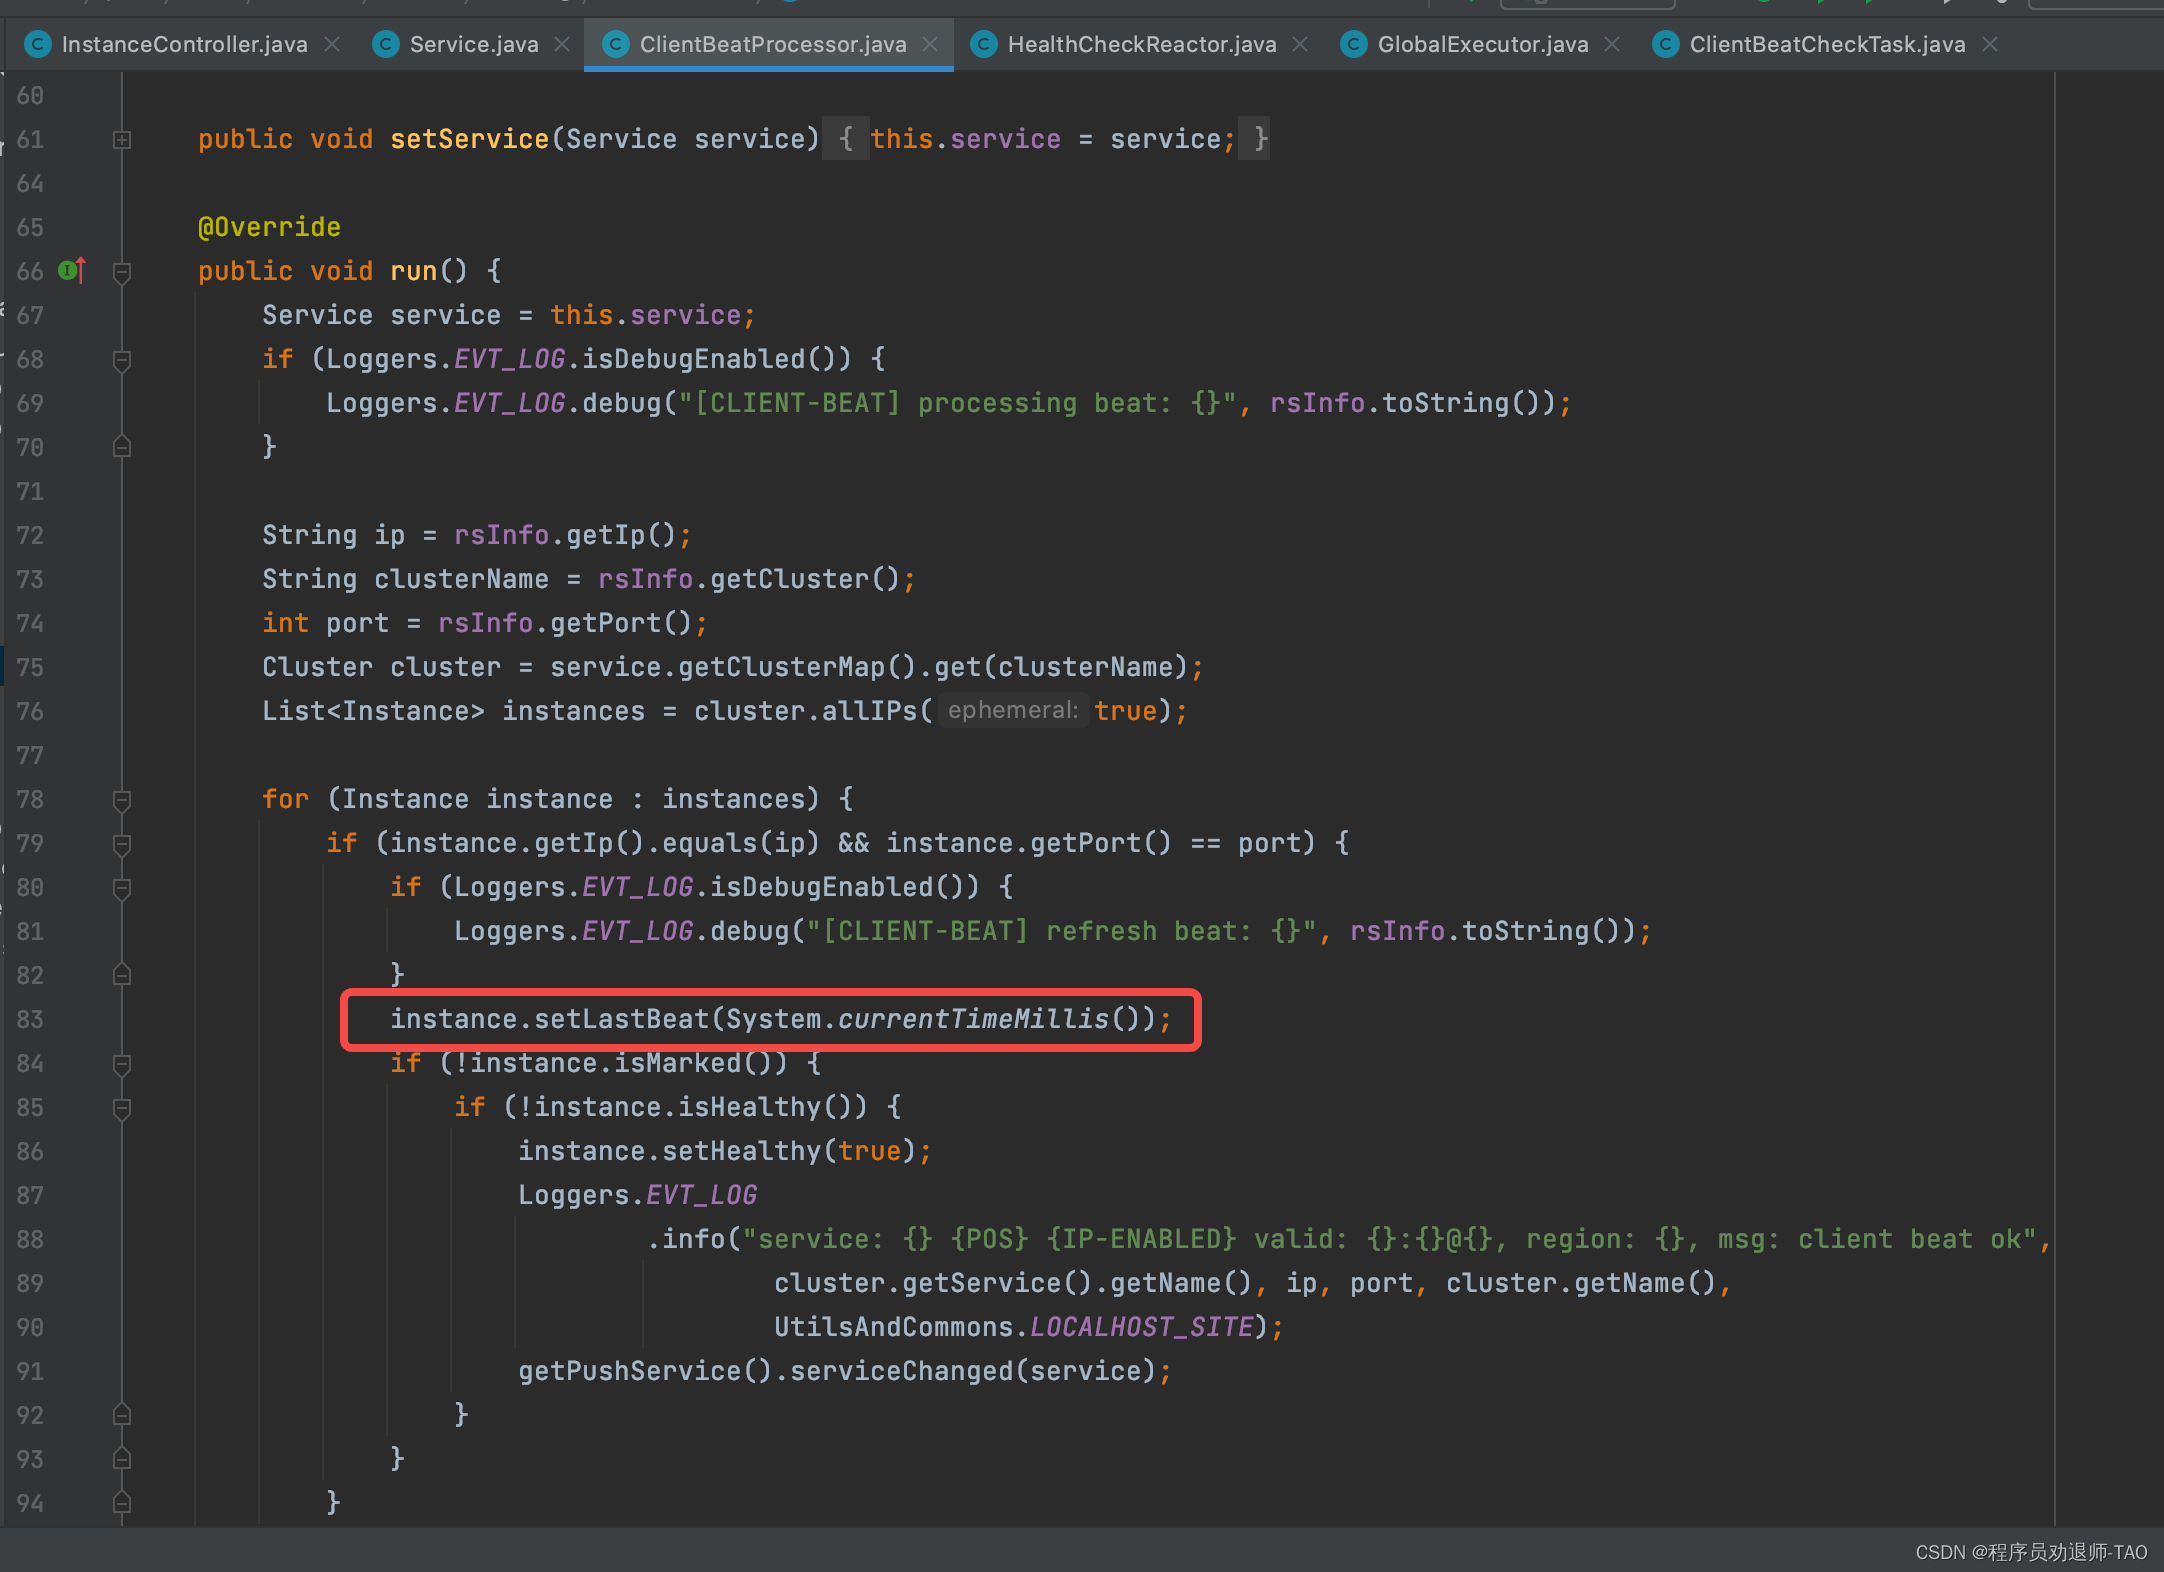Click rsInfo.getCluster() on line 73
This screenshot has width=2164, height=1572.
pyautogui.click(x=749, y=579)
